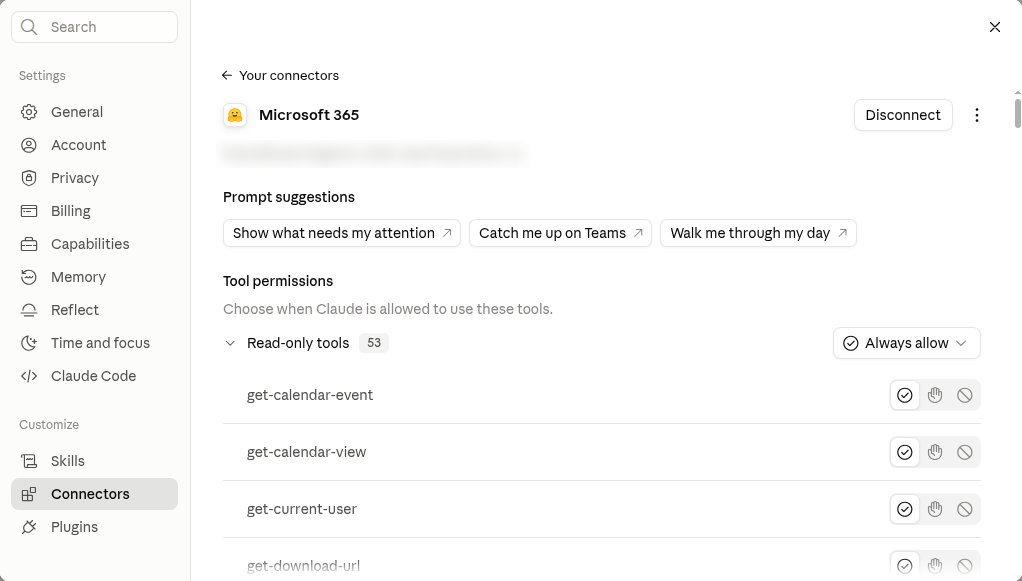Select the Connectors page

coord(95,494)
